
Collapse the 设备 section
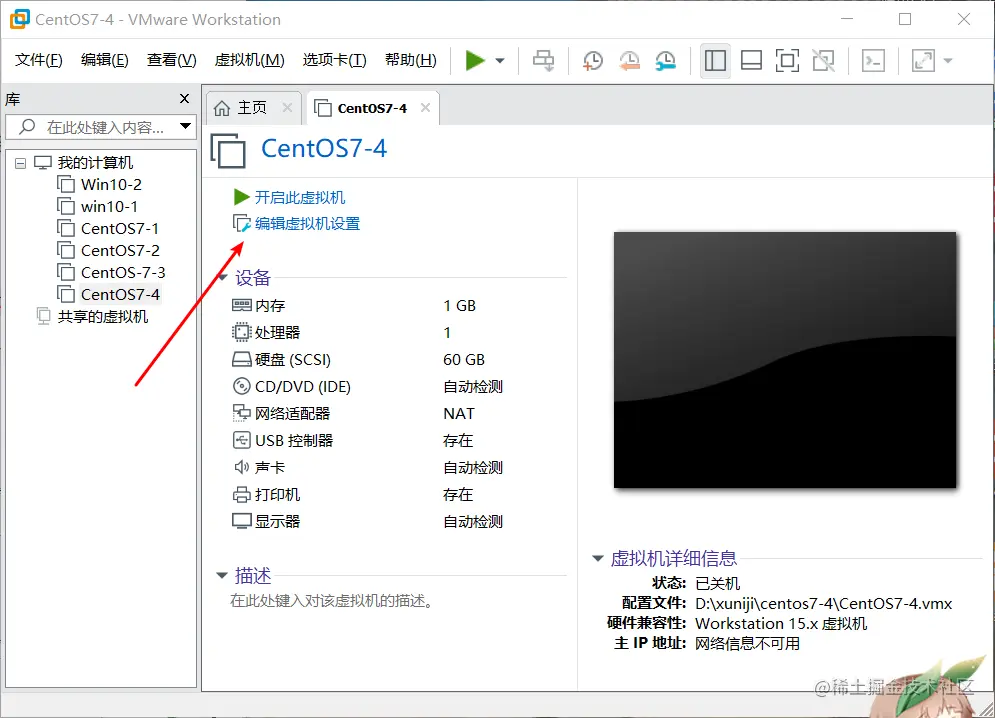tap(223, 277)
